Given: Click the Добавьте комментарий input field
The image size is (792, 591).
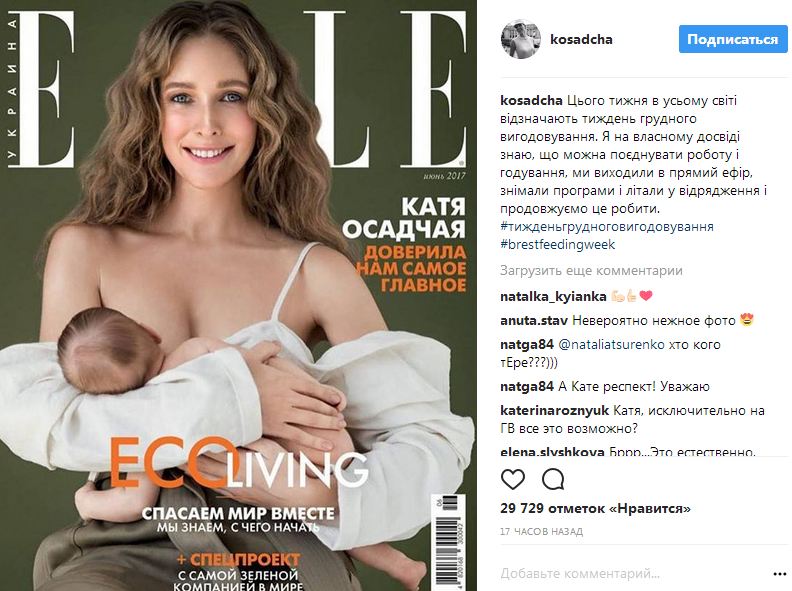Looking at the screenshot, I should pos(631,574).
